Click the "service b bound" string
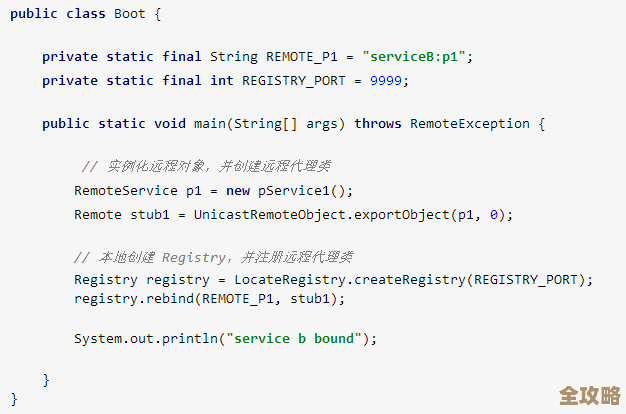The width and height of the screenshot is (626, 414). (296, 338)
